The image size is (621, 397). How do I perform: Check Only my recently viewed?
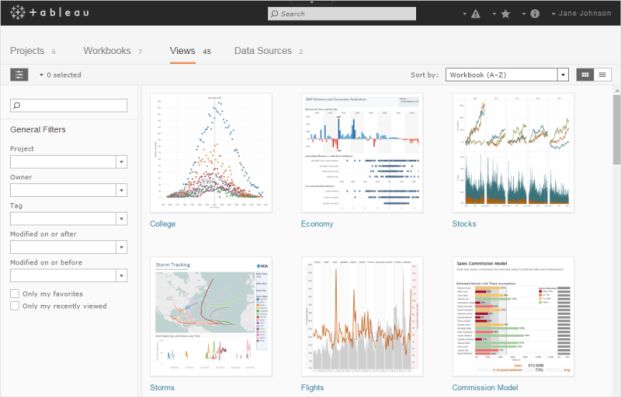(15, 306)
